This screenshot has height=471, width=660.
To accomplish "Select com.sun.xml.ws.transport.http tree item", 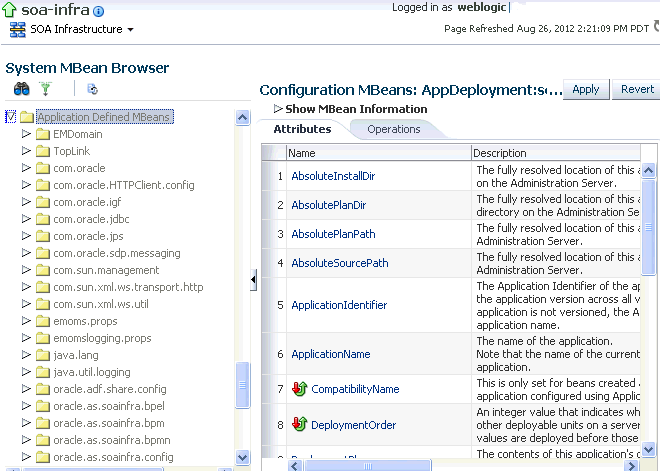I will click(128, 287).
